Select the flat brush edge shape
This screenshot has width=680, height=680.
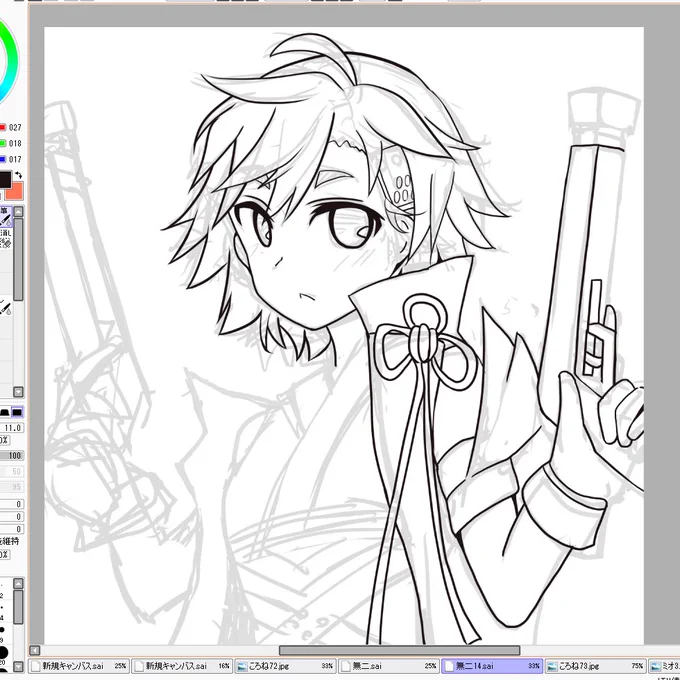pyautogui.click(x=17, y=412)
